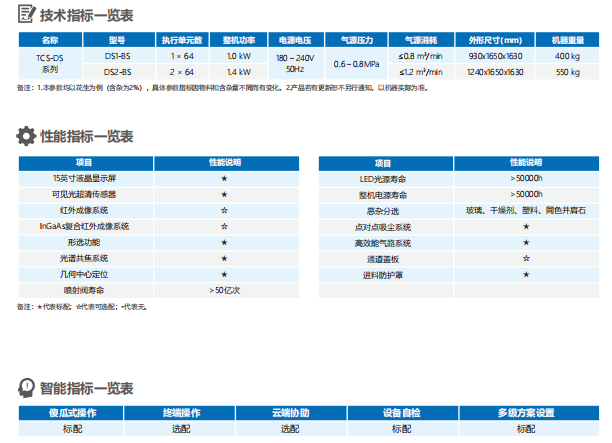Viewport: 612px width, 443px height.
Task: Click the star for 高效能气路系统
Action: (x=525, y=242)
